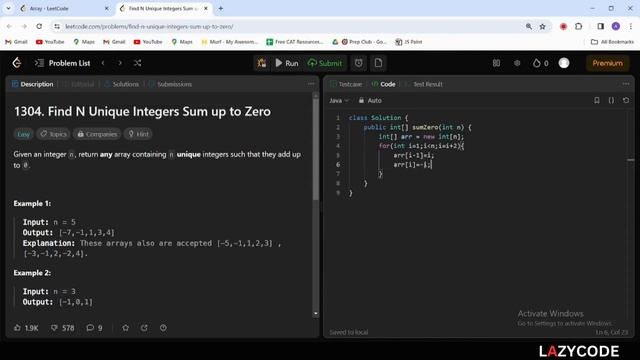Open the timer alarm clock icon

(x=358, y=63)
